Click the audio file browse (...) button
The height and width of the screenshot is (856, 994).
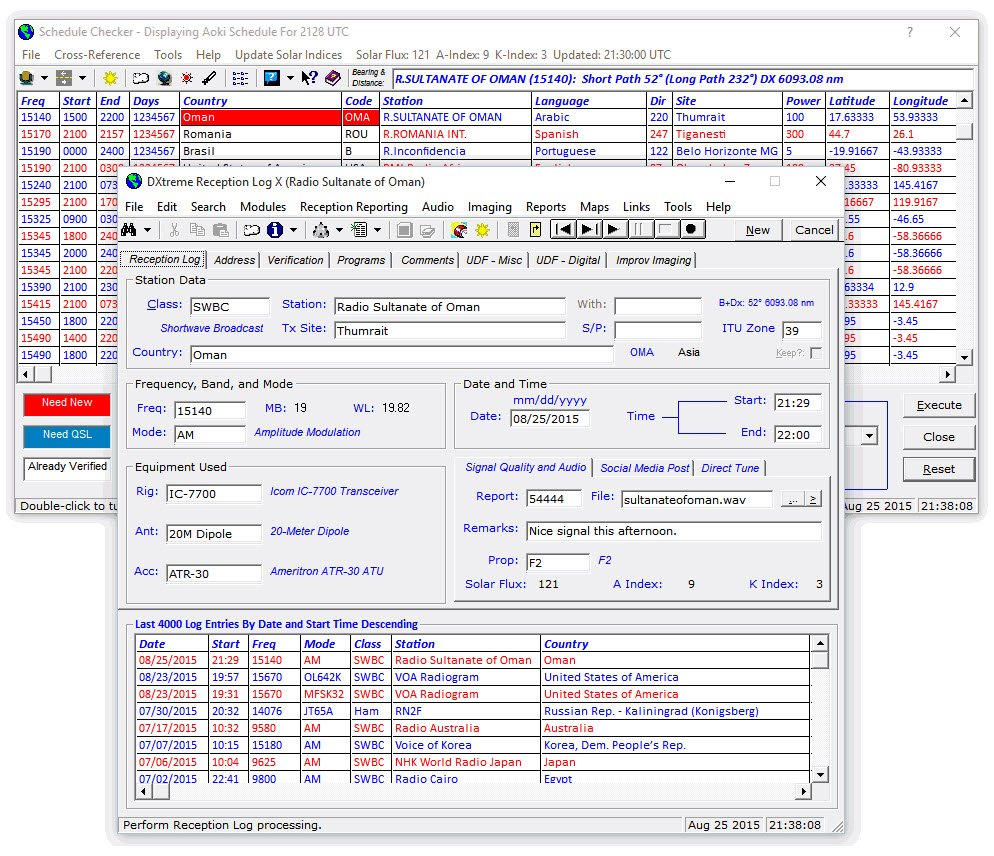[x=792, y=499]
